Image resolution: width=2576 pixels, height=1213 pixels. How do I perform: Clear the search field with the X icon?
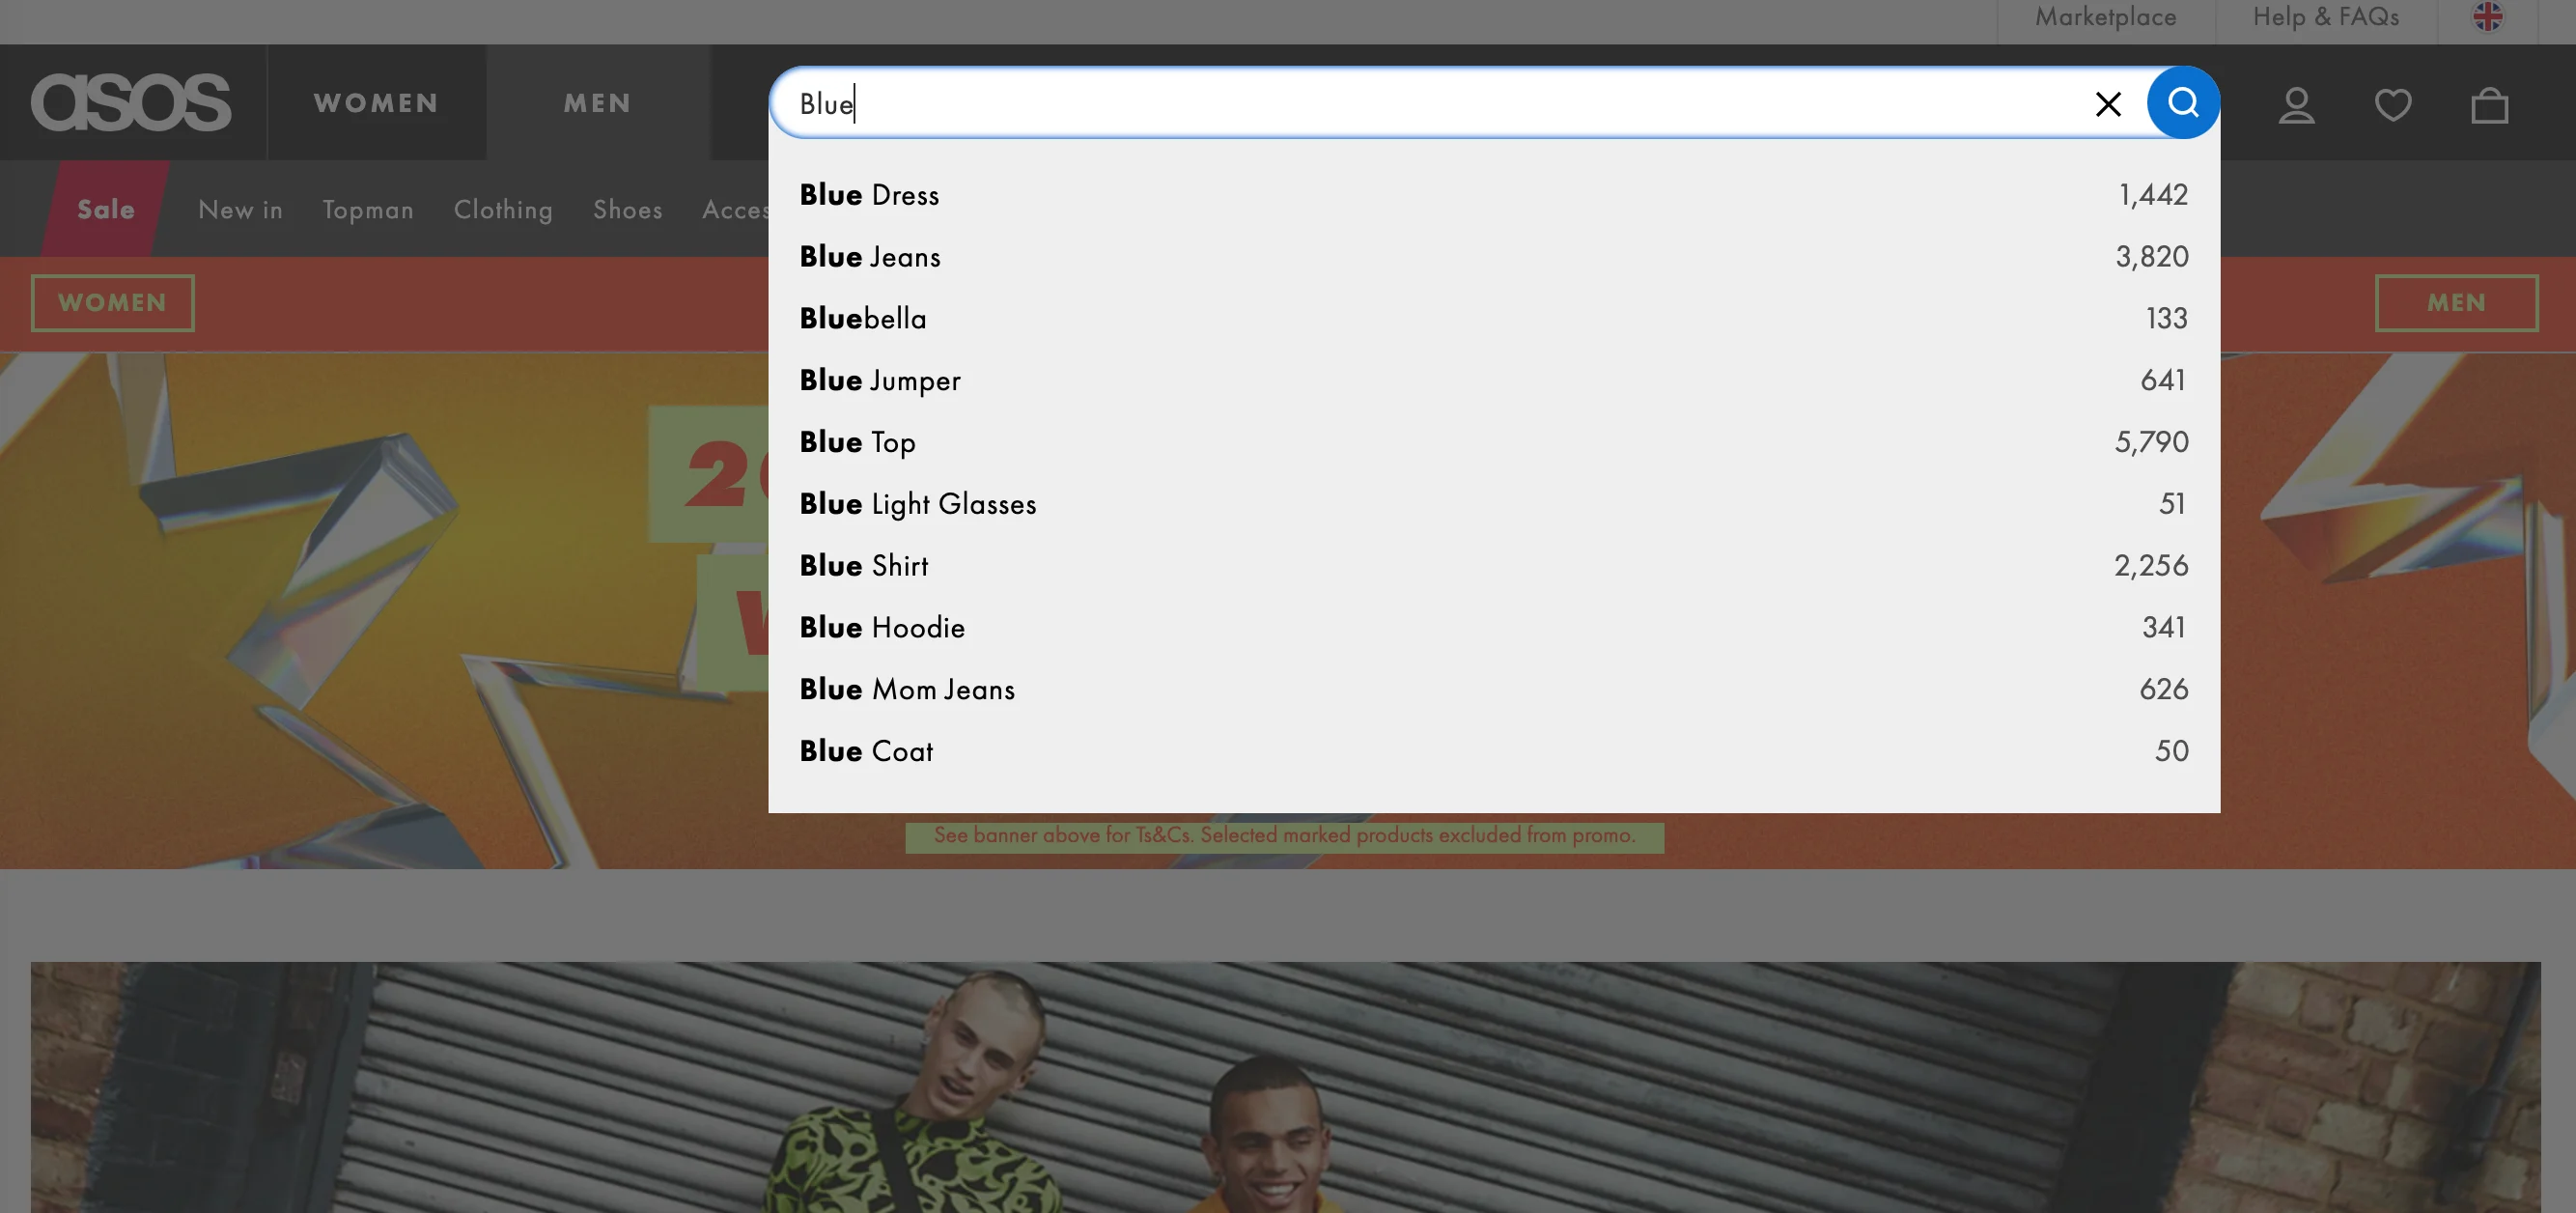point(2108,104)
